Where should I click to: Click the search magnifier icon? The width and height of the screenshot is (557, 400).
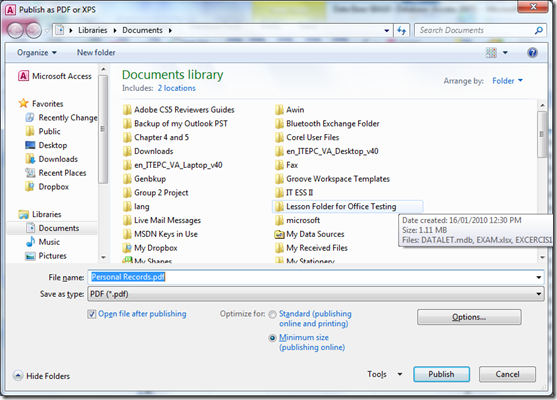point(539,31)
